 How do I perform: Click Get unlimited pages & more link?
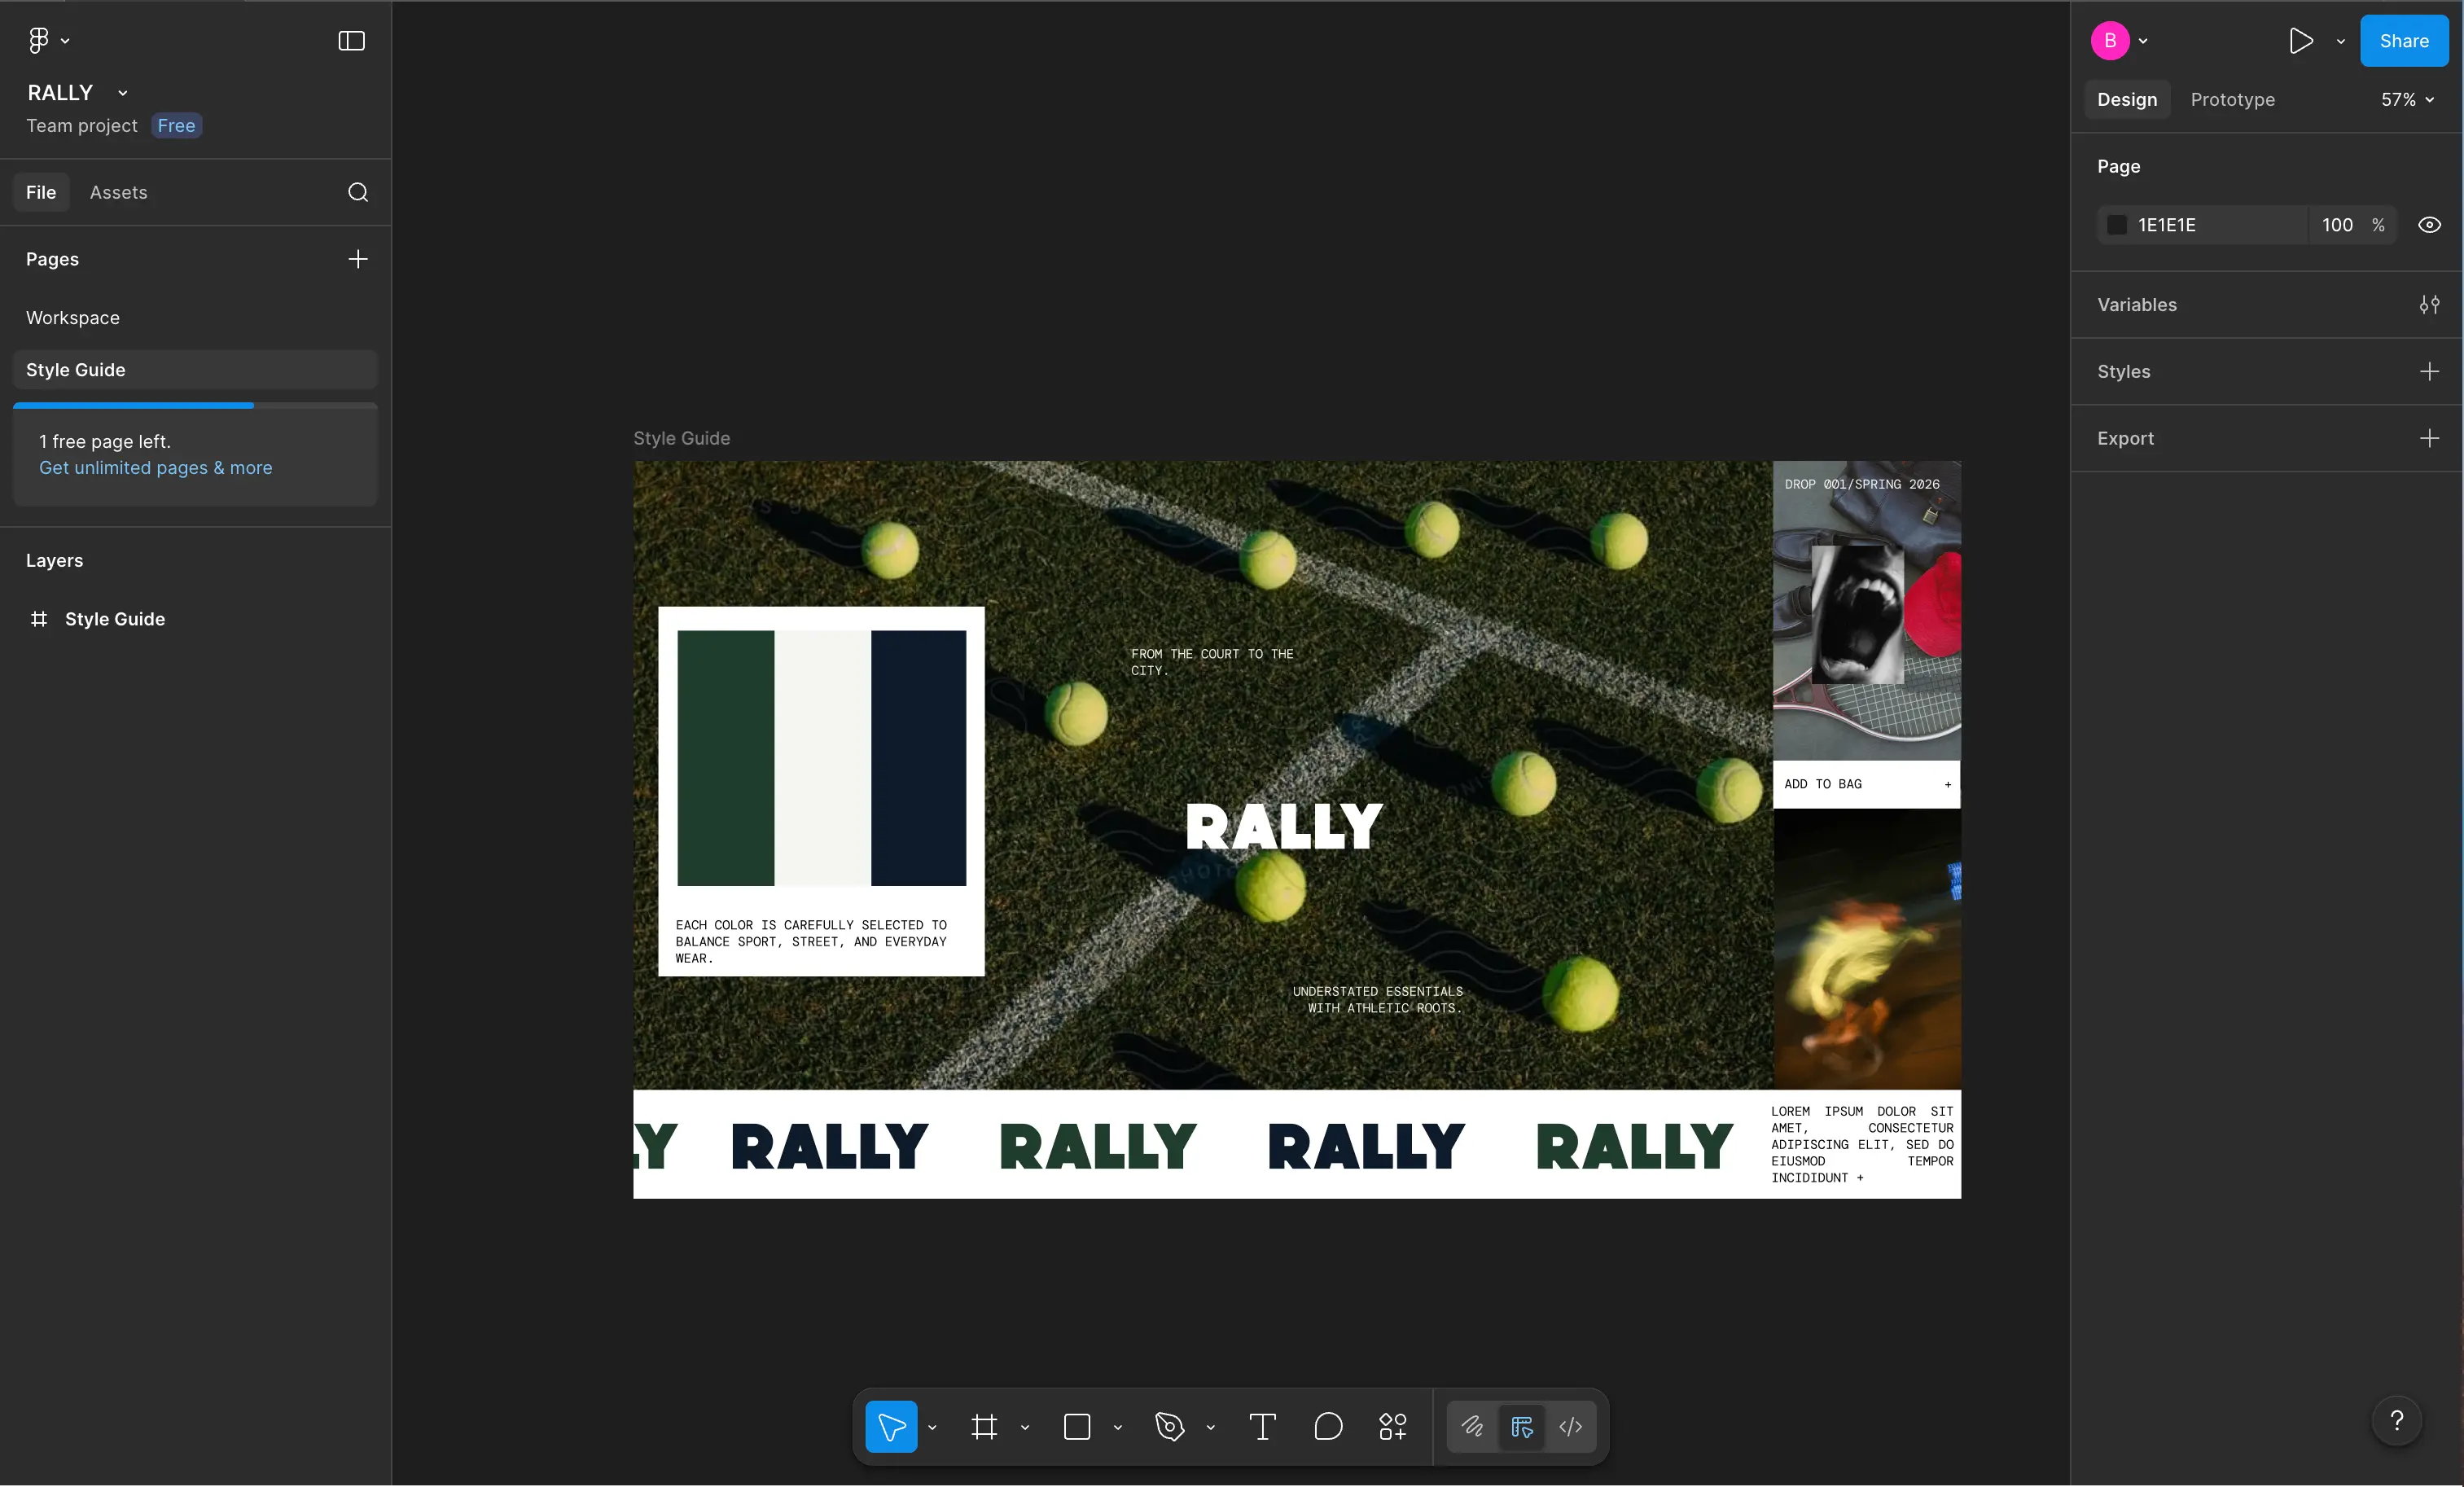(x=155, y=468)
